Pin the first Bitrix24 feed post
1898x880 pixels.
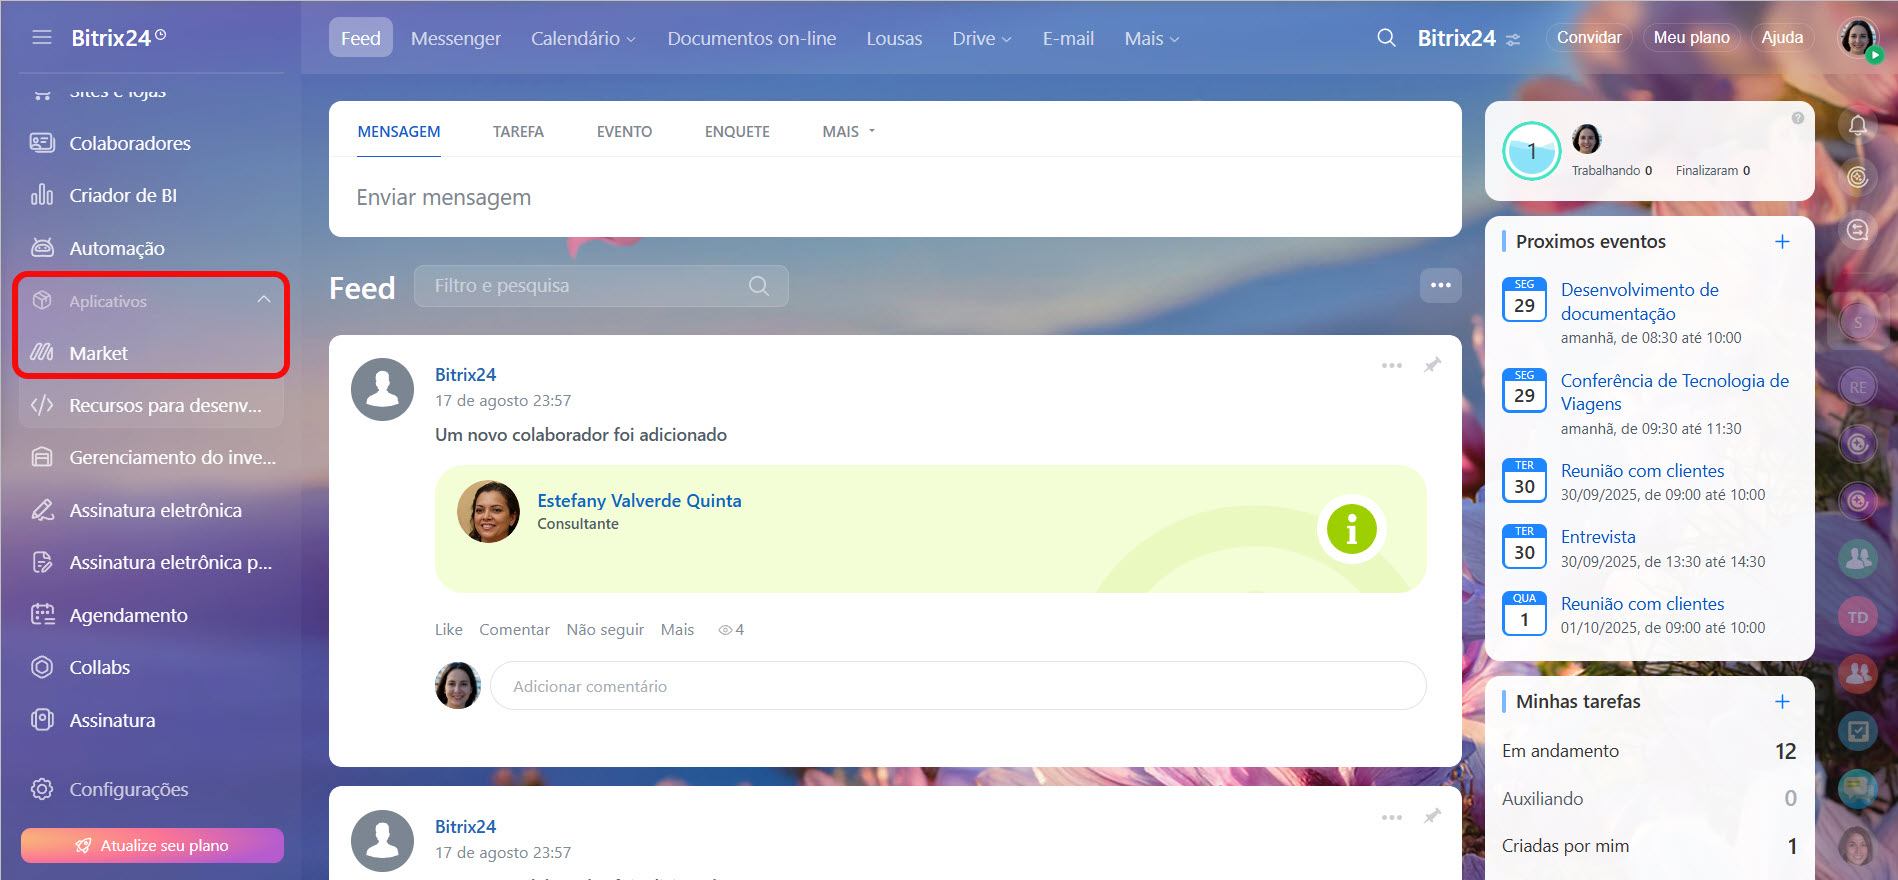1432,365
